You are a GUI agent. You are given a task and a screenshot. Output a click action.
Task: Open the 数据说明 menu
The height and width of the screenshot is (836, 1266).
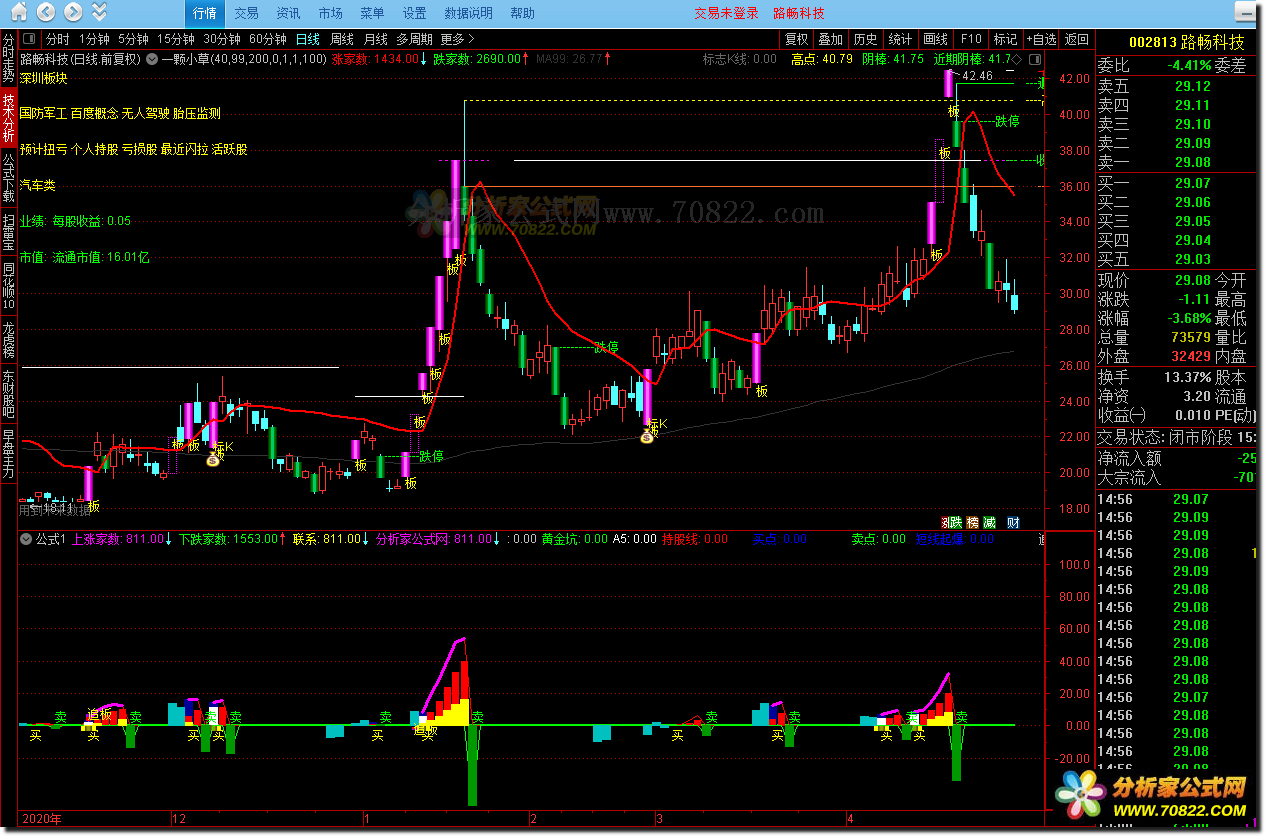[x=468, y=13]
